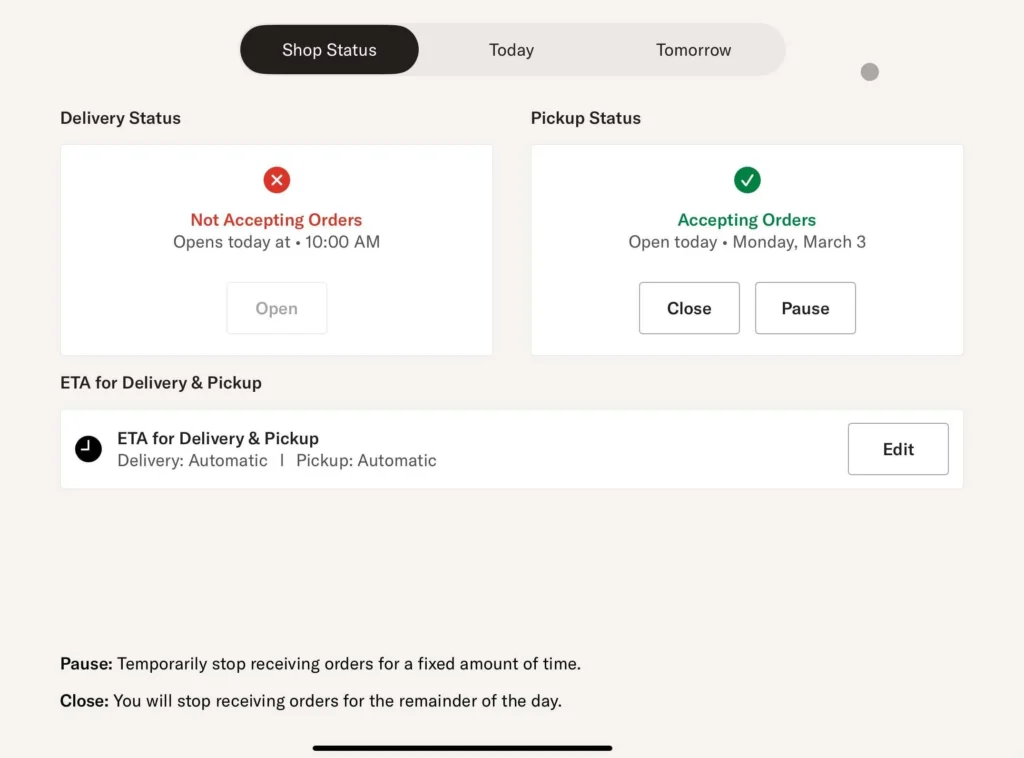The image size is (1024, 758).
Task: Select the Tomorrow tab
Action: tap(693, 50)
